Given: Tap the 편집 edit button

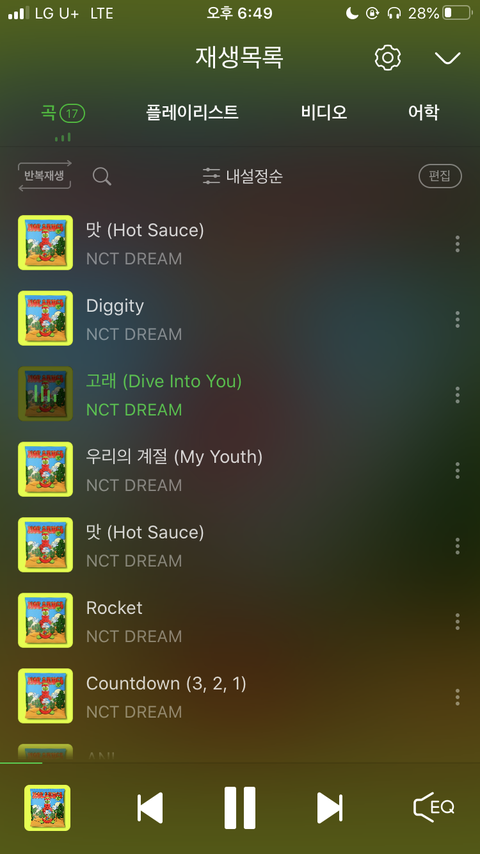Looking at the screenshot, I should click(440, 176).
